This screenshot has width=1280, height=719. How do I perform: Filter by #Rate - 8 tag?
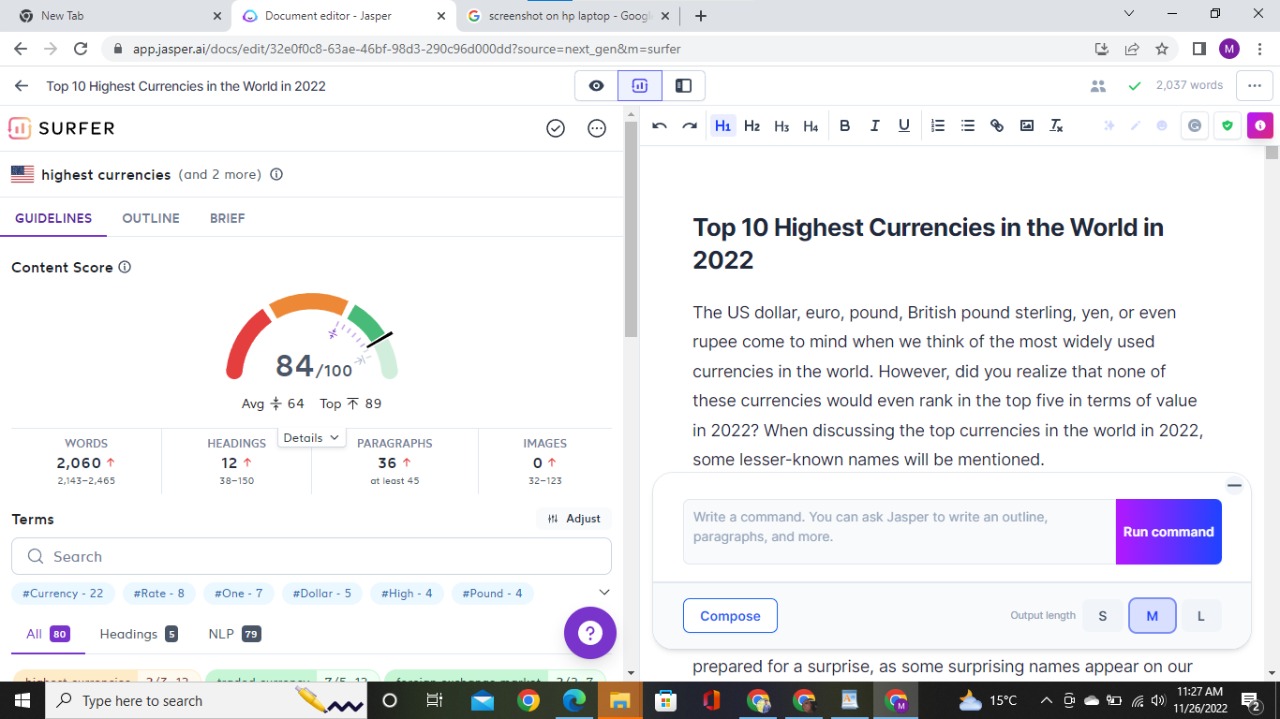(159, 593)
